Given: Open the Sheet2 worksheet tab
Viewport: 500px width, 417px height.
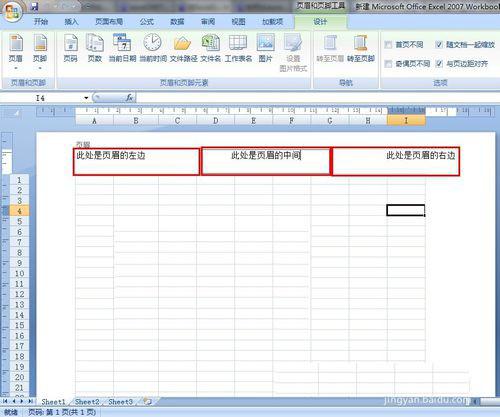Looking at the screenshot, I should 87,402.
